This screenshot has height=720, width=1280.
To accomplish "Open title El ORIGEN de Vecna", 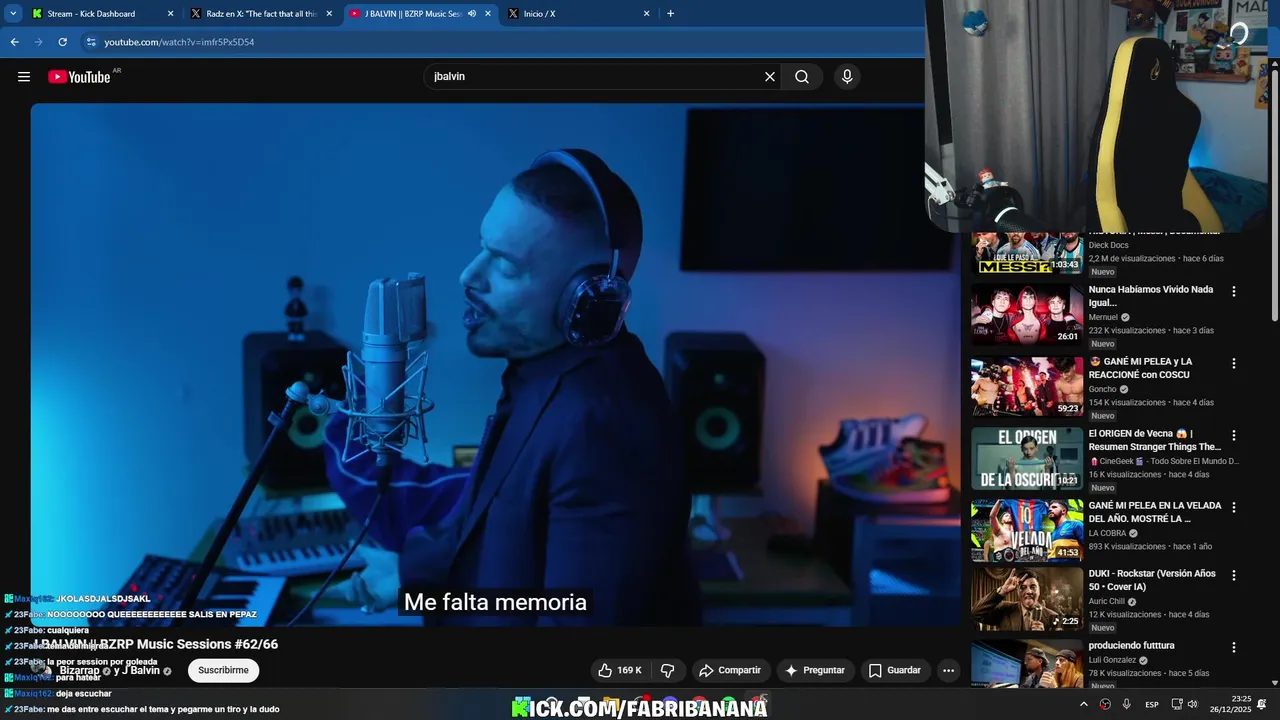I will tap(1155, 440).
